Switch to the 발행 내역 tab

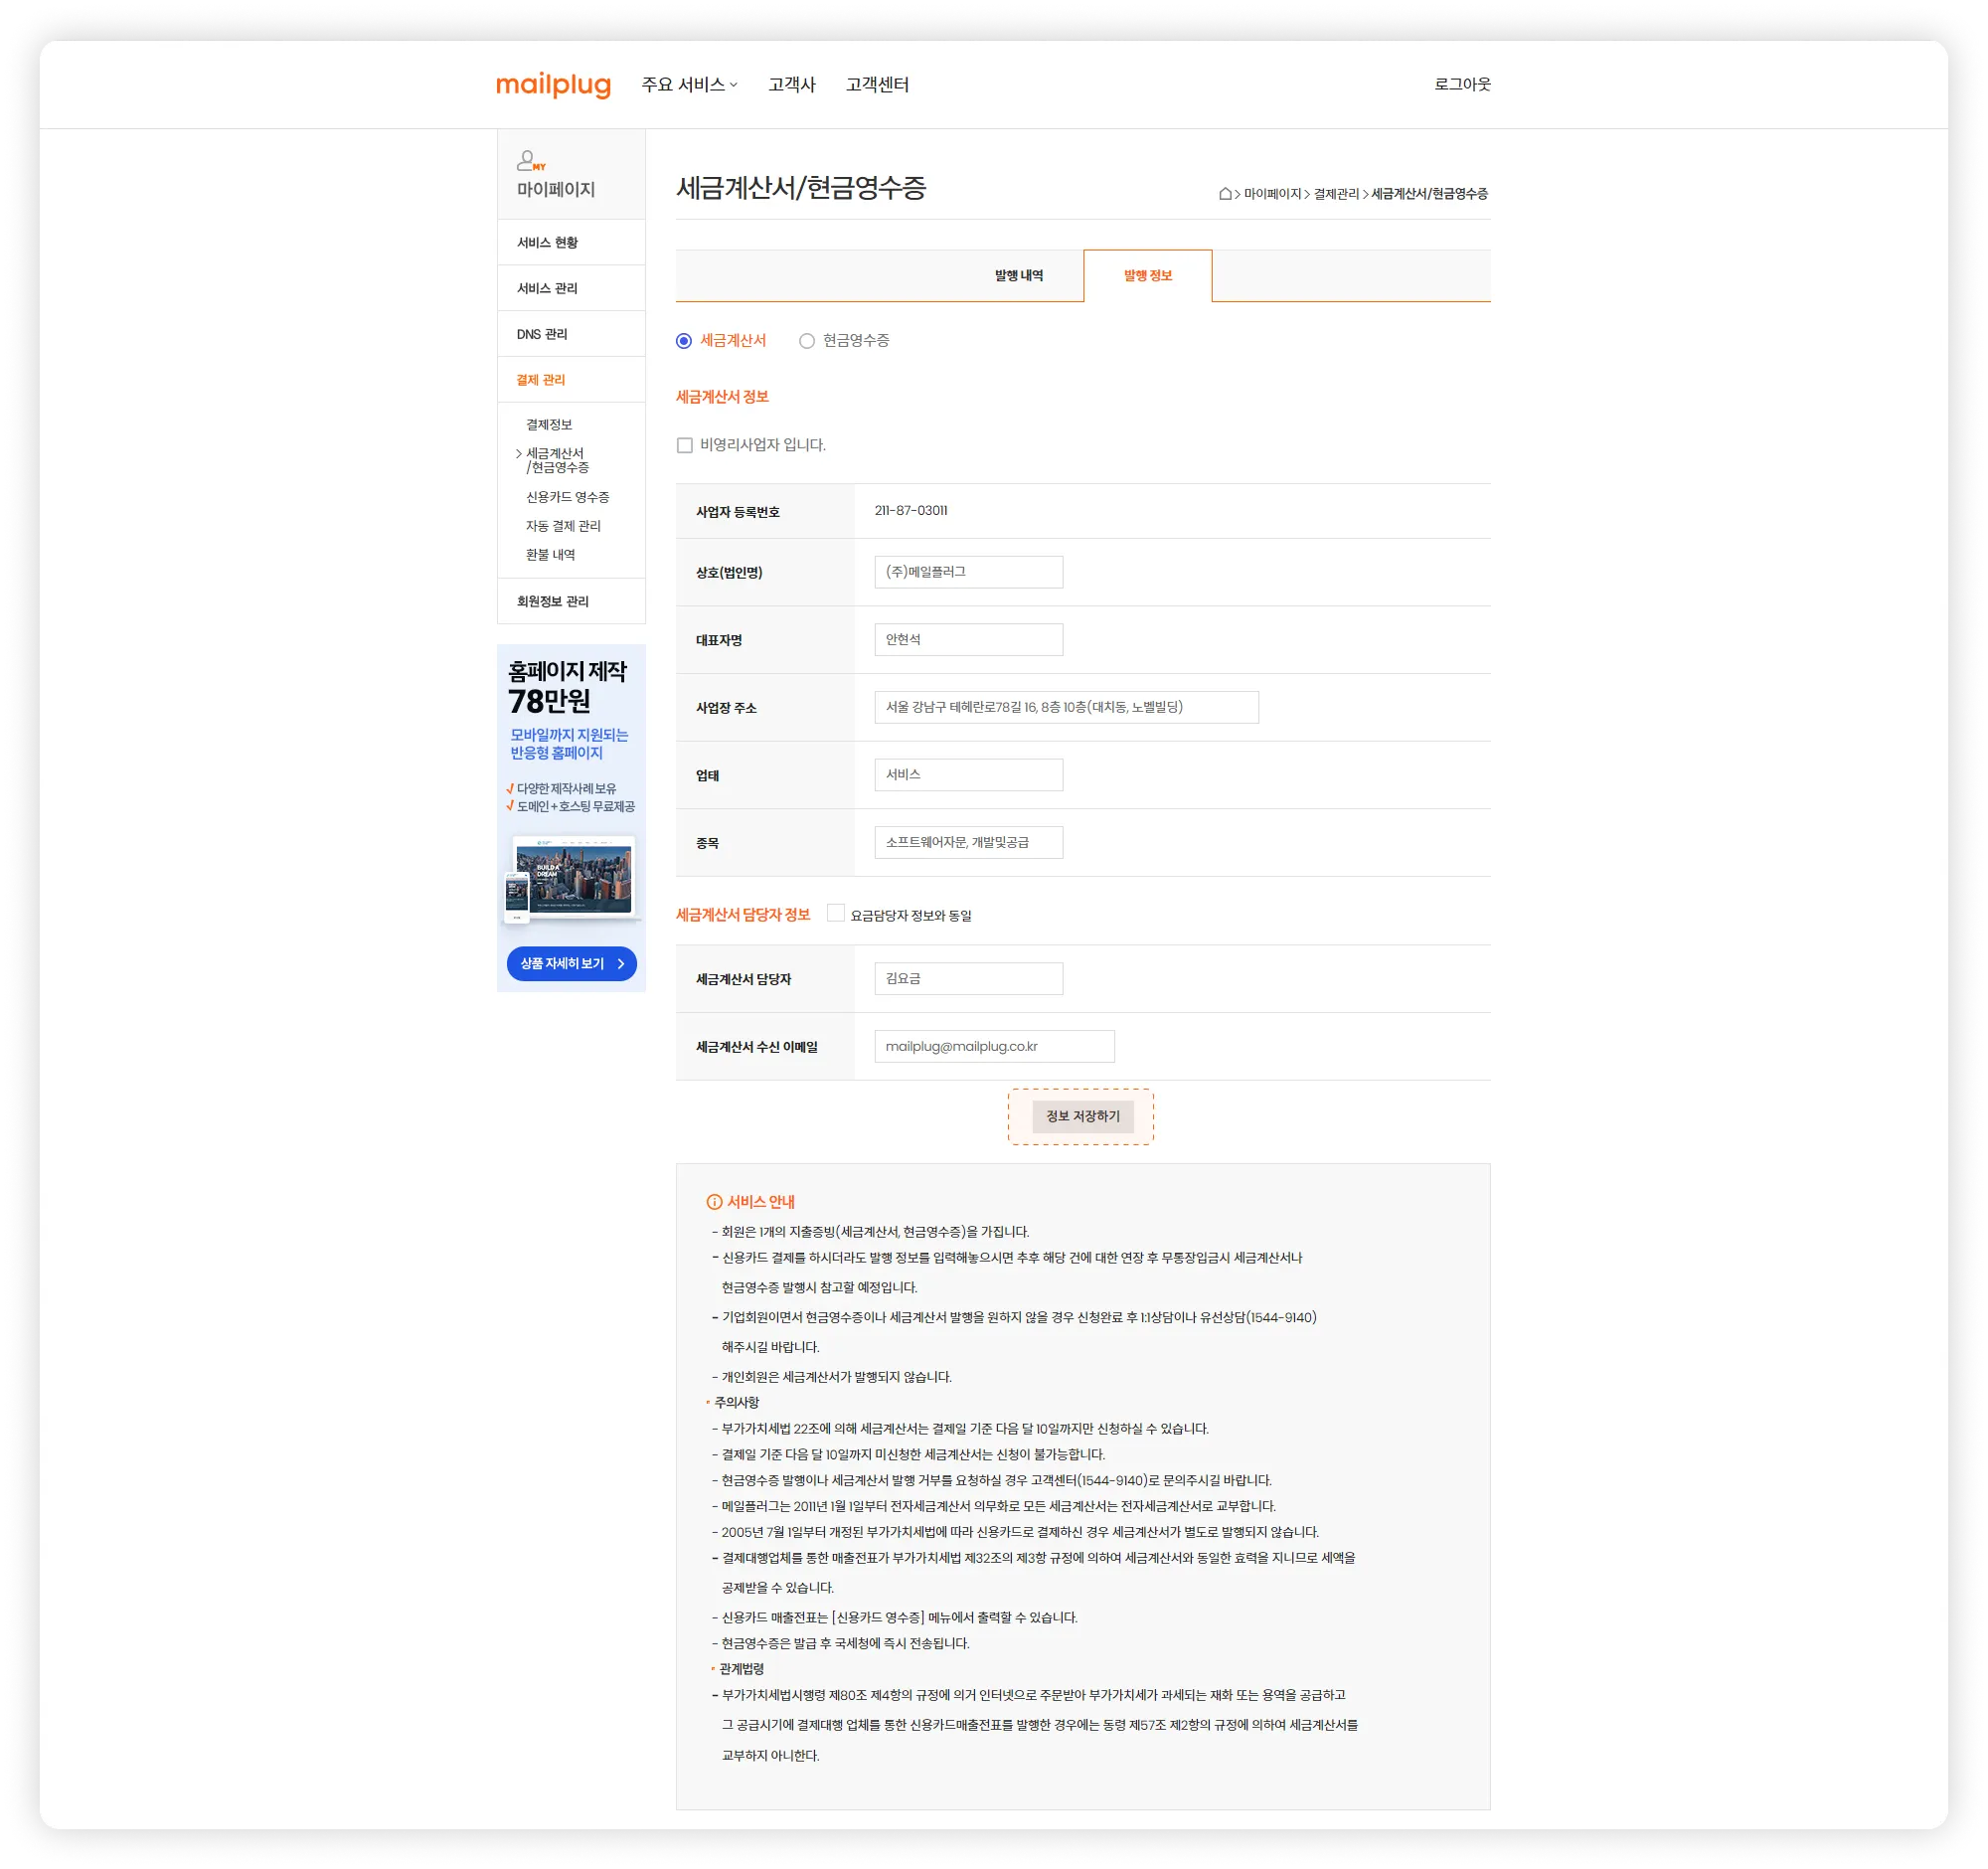pos(1018,276)
